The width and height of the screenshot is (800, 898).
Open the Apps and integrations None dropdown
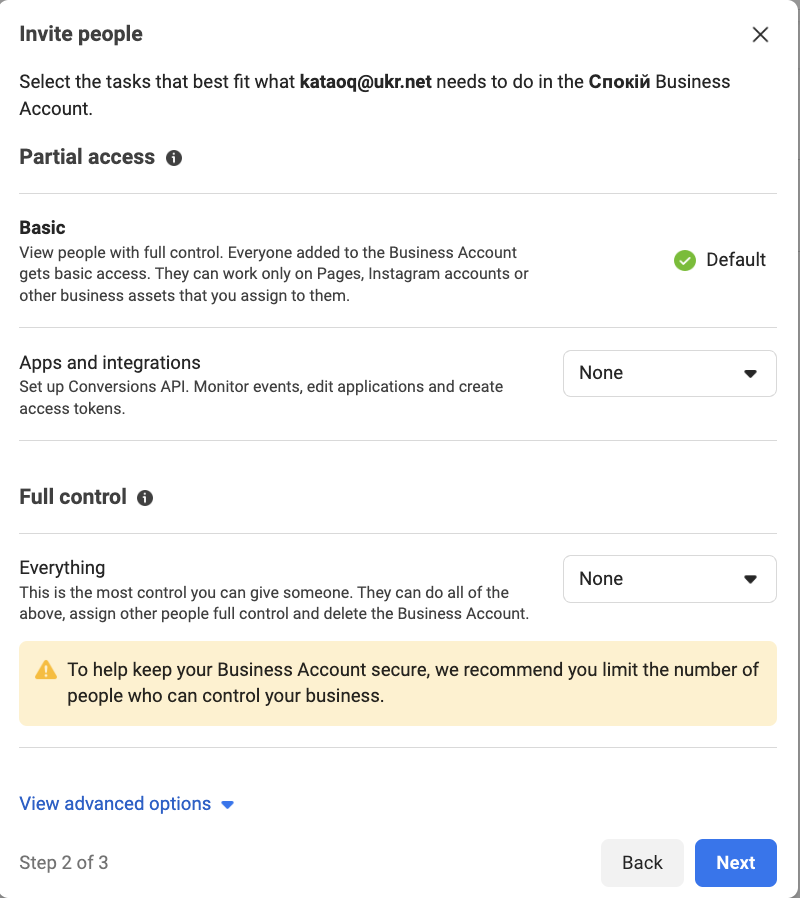tap(669, 373)
